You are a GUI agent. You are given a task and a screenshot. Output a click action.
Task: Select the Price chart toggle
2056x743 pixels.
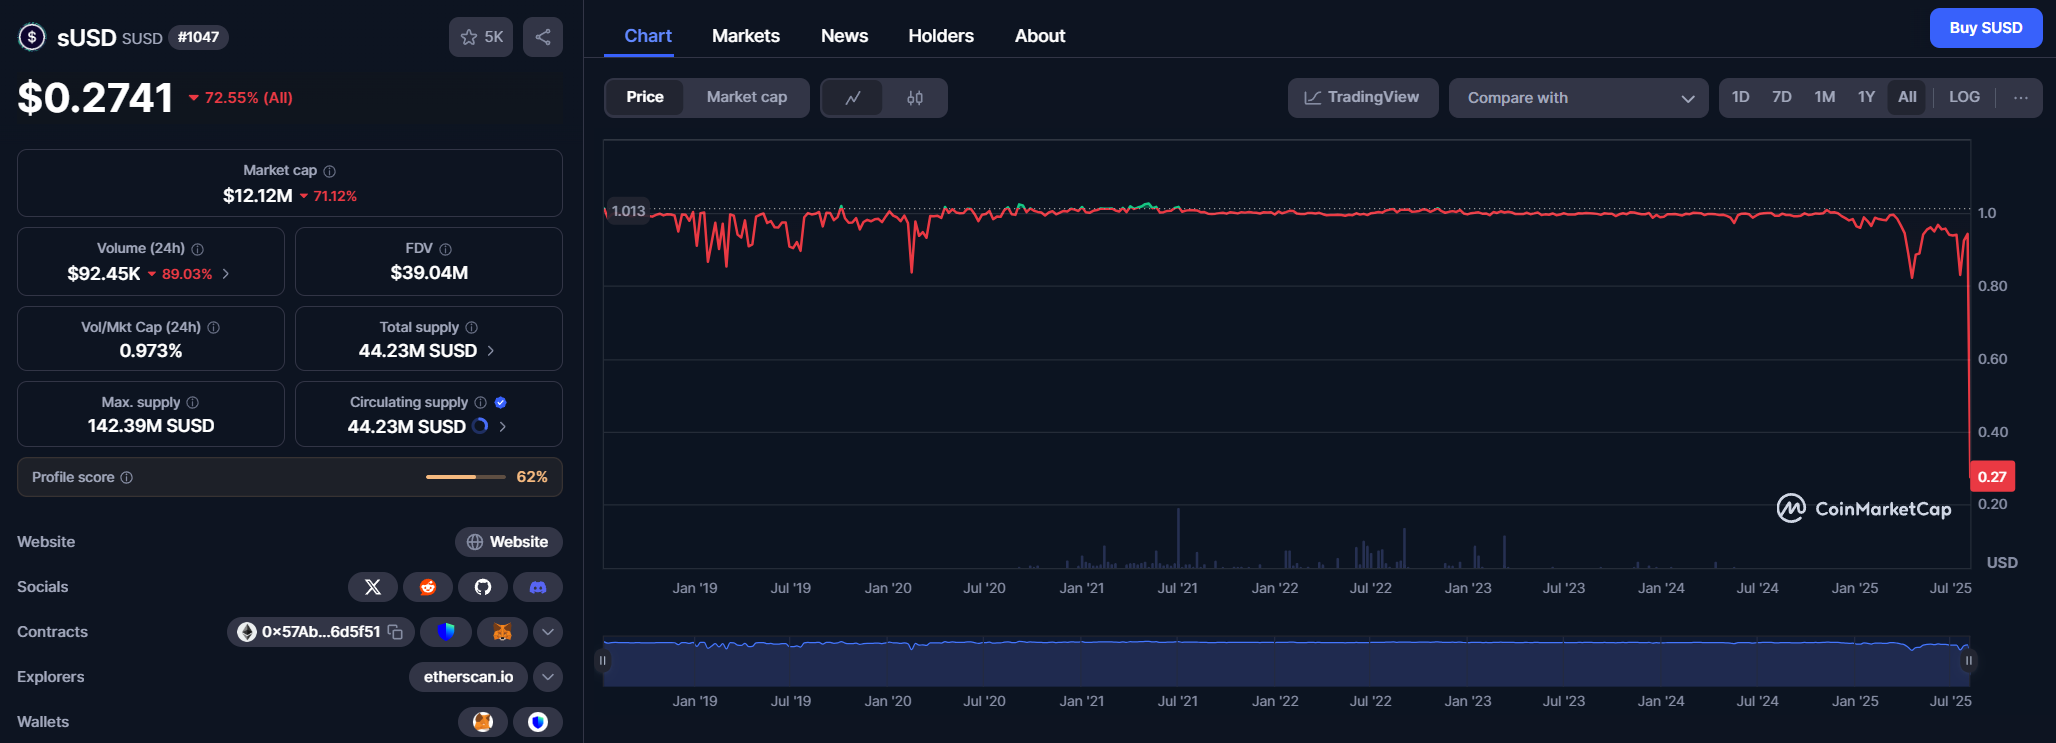[645, 97]
